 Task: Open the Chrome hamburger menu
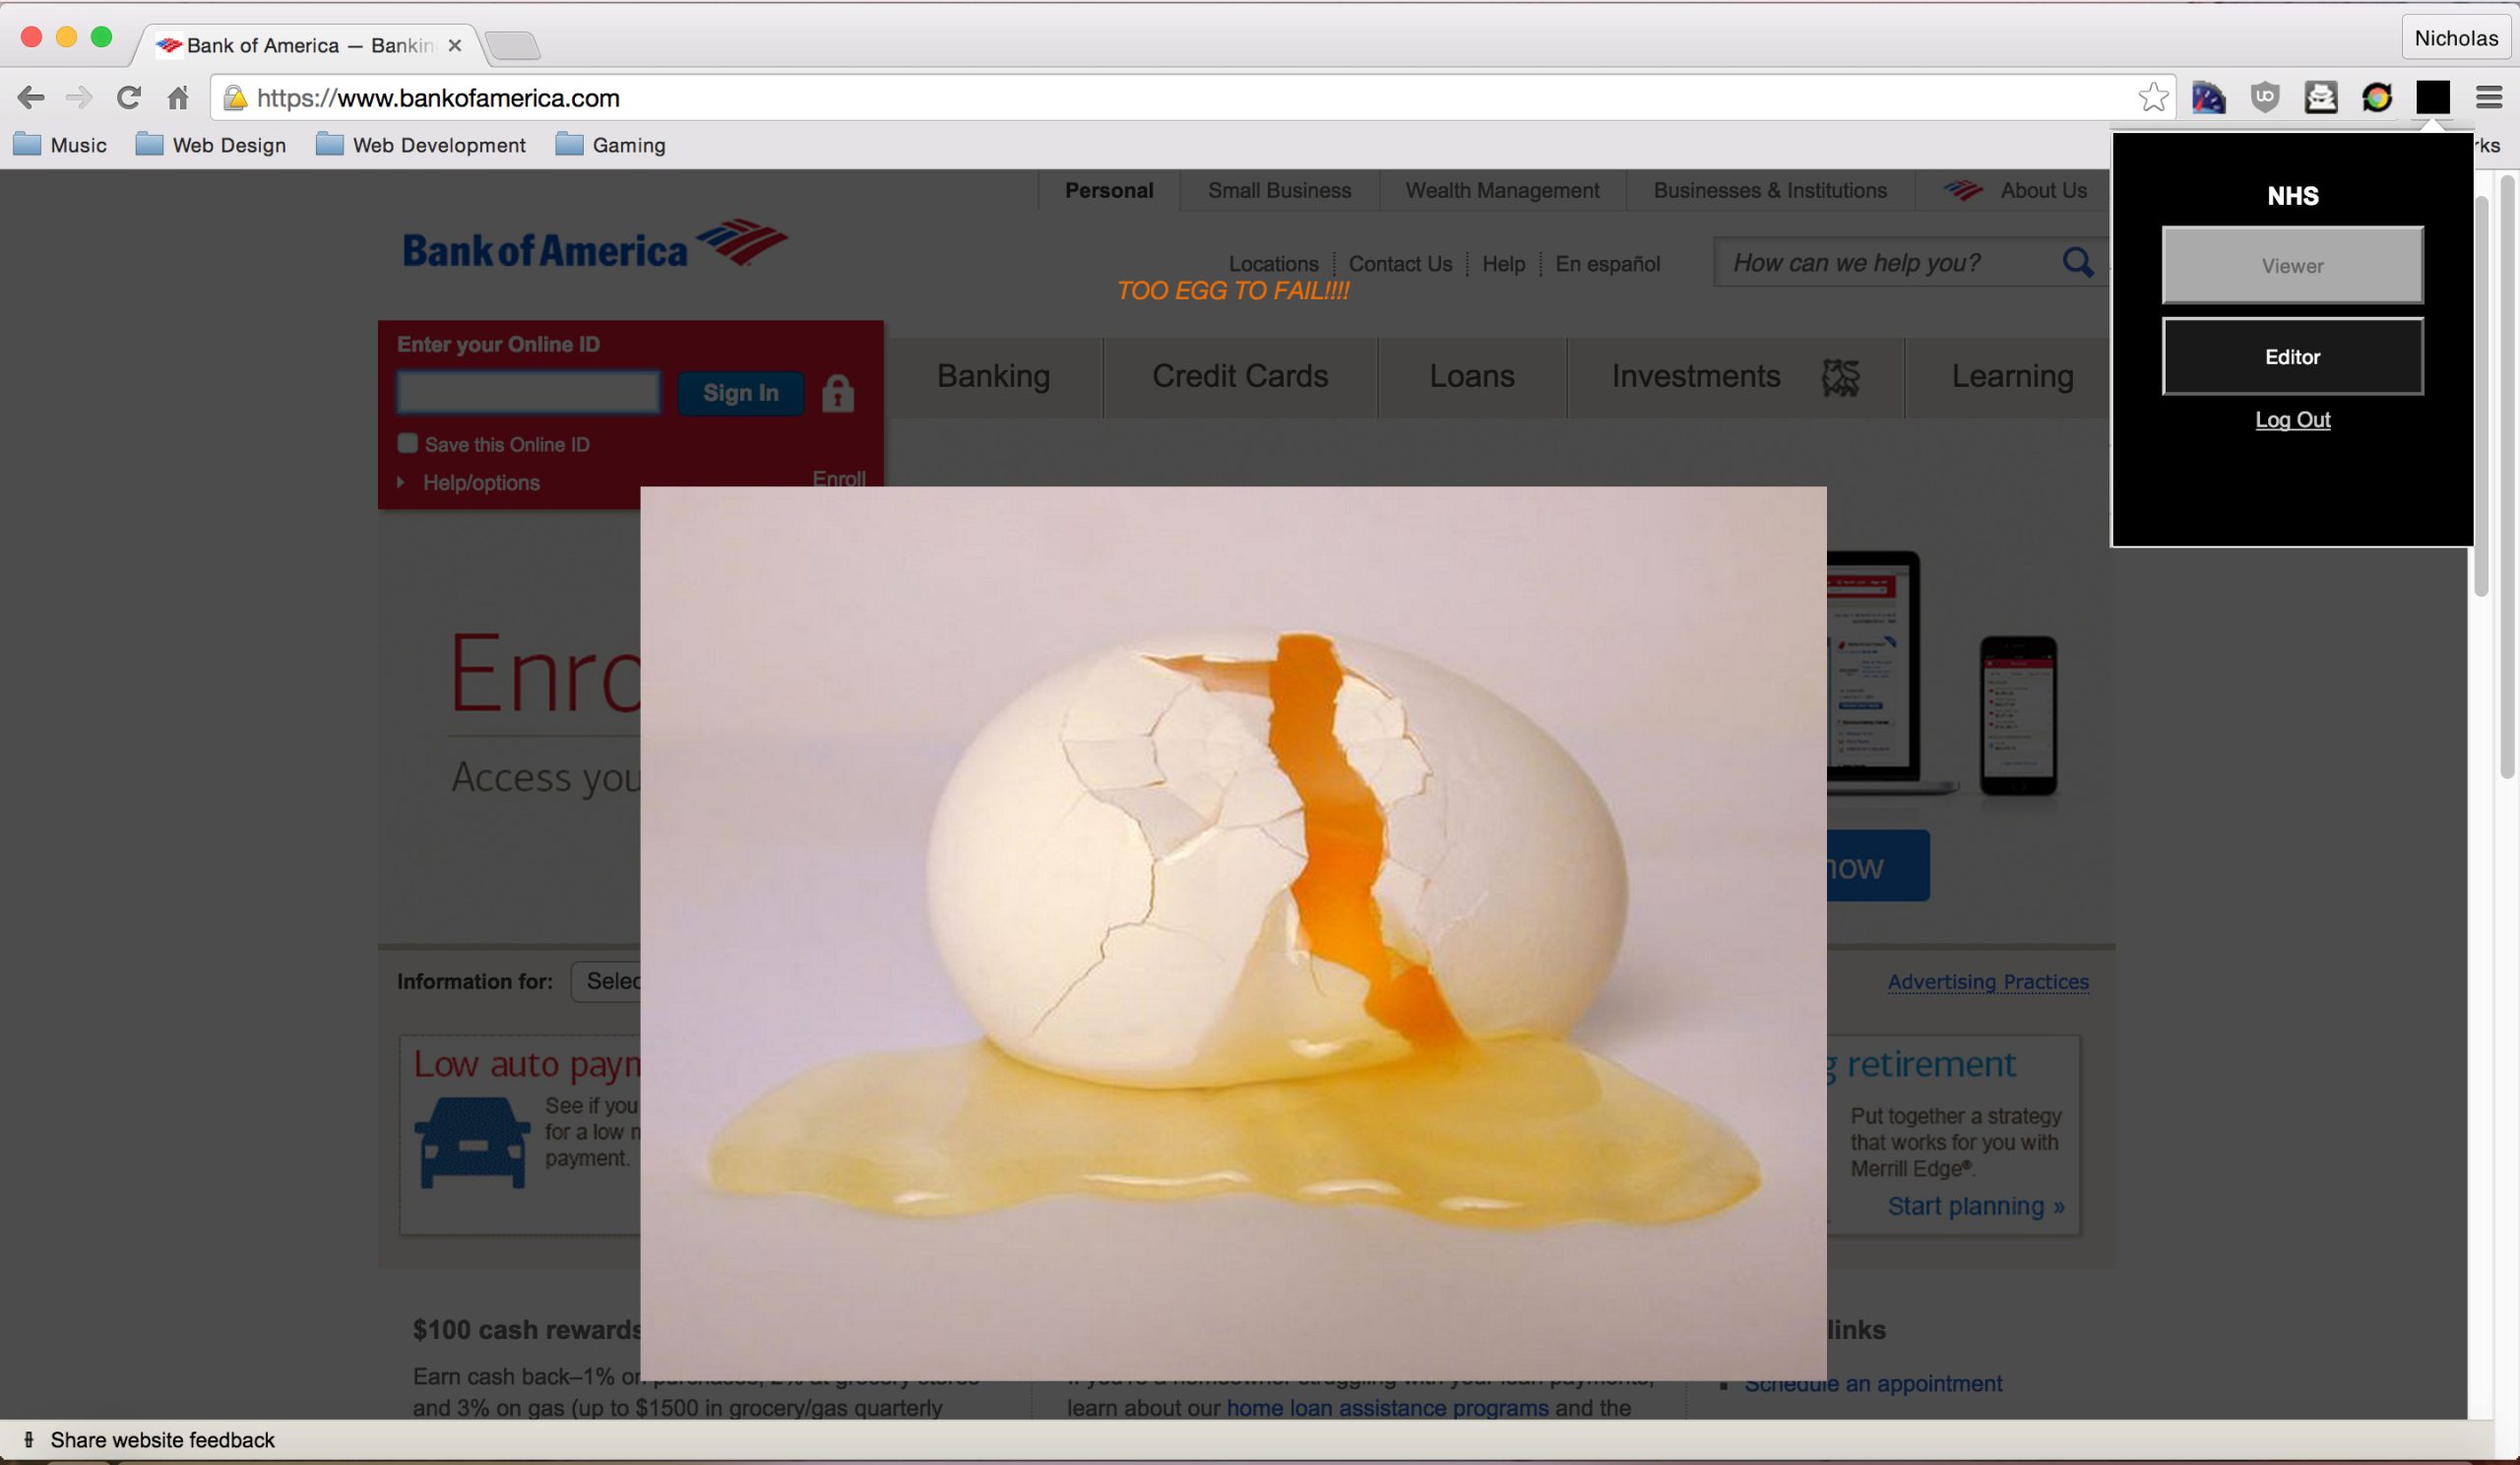pyautogui.click(x=2489, y=98)
